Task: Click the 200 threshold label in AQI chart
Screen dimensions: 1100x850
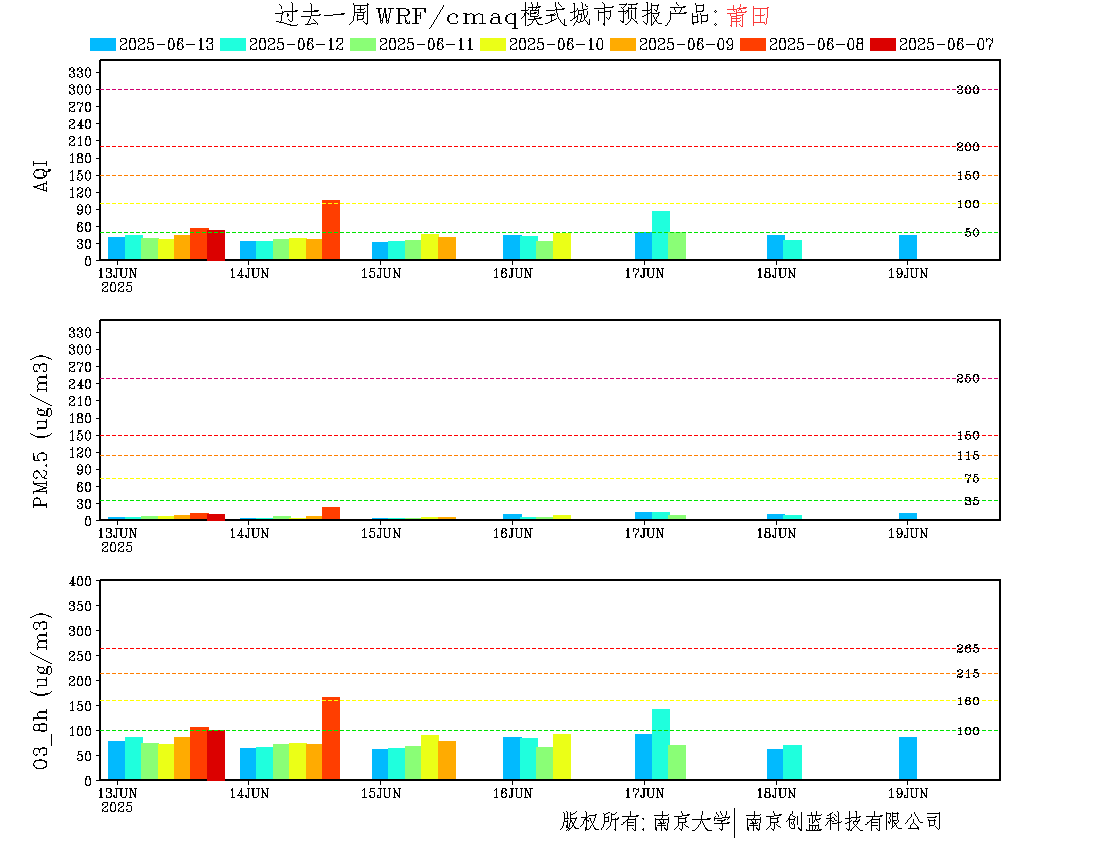Action: point(968,147)
